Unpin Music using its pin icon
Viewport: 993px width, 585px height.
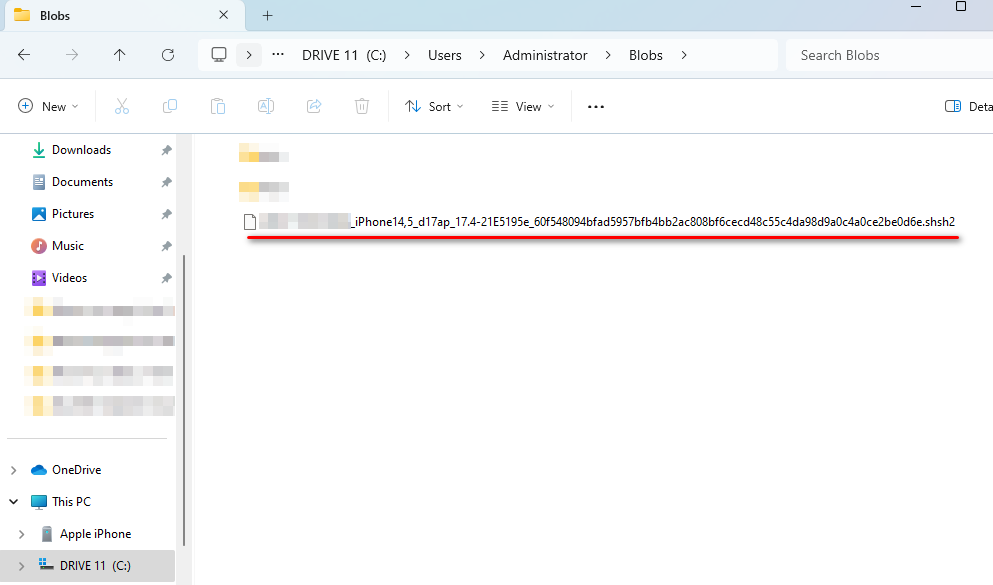[167, 246]
